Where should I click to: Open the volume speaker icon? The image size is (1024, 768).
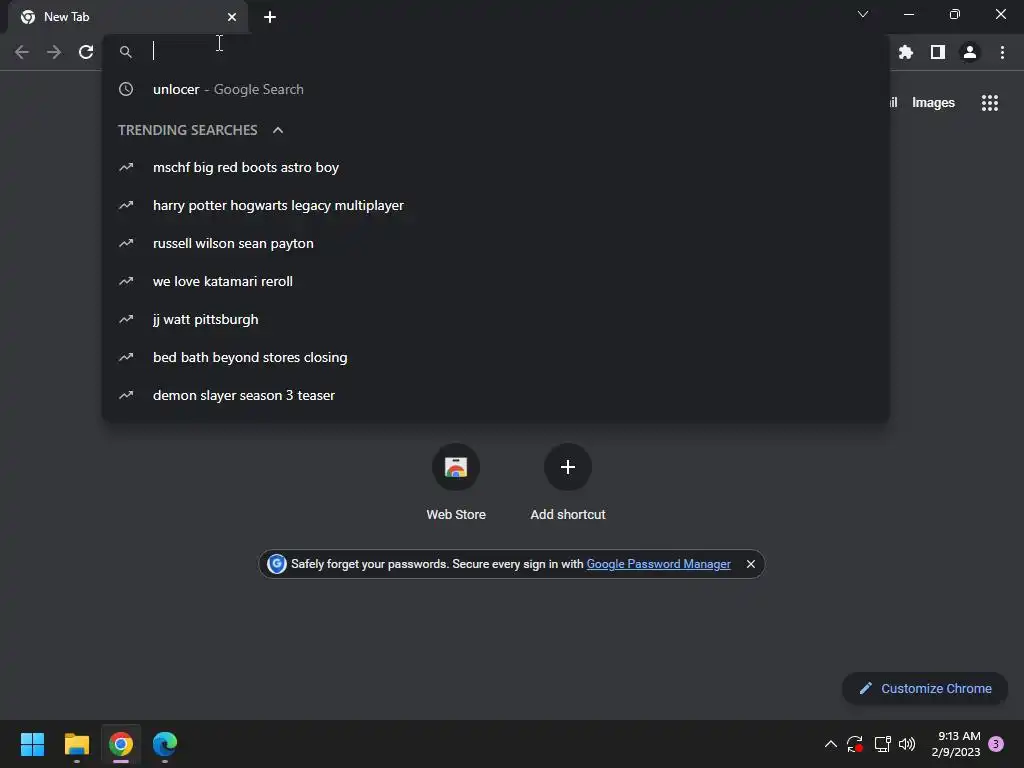[907, 744]
